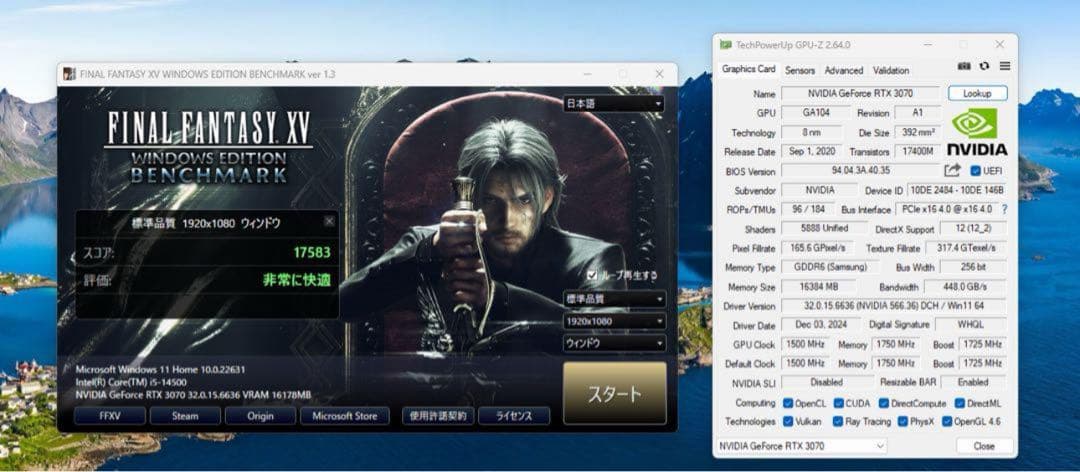Toggle the OpenGL 4.6 checkbox
The height and width of the screenshot is (472, 1080).
point(947,421)
